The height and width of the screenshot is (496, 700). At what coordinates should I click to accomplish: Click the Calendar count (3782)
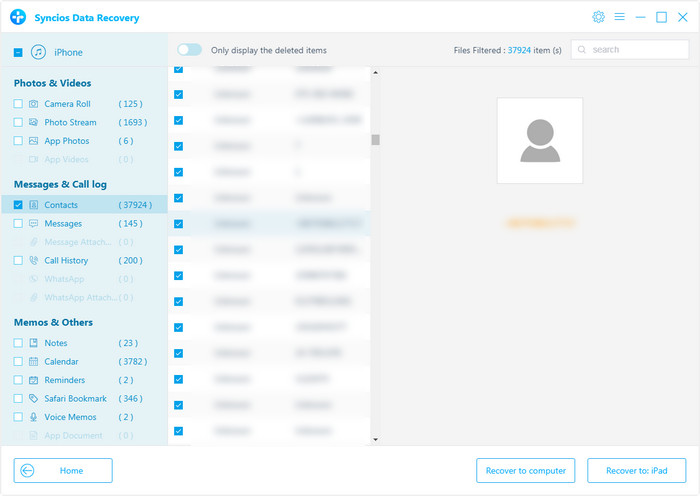point(133,362)
